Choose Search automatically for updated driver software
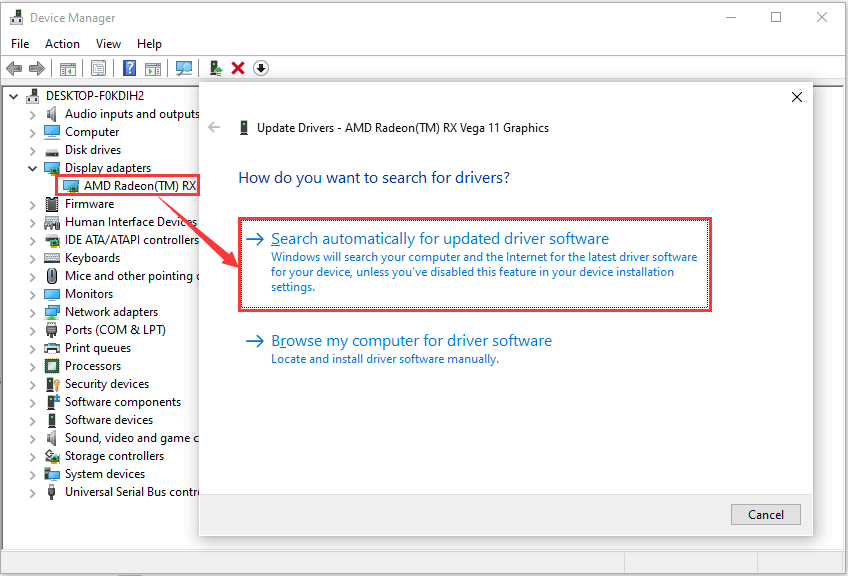 pos(475,264)
